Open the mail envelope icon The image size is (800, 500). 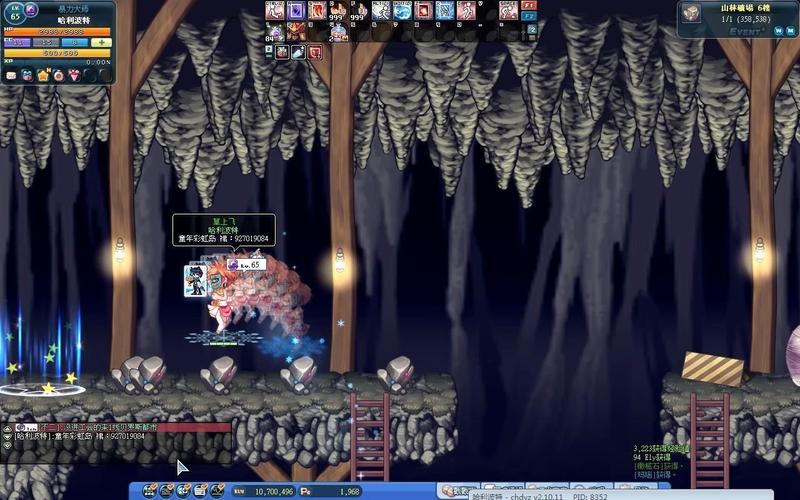[12, 75]
